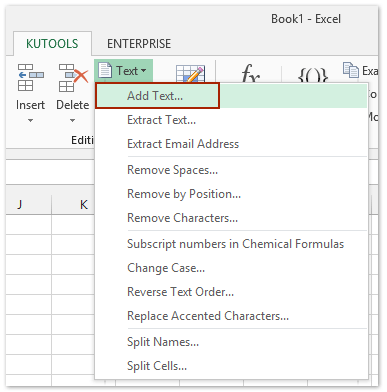This screenshot has width=387, height=392.
Task: Collapse the Text dropdown menu arrow
Action: tap(144, 71)
